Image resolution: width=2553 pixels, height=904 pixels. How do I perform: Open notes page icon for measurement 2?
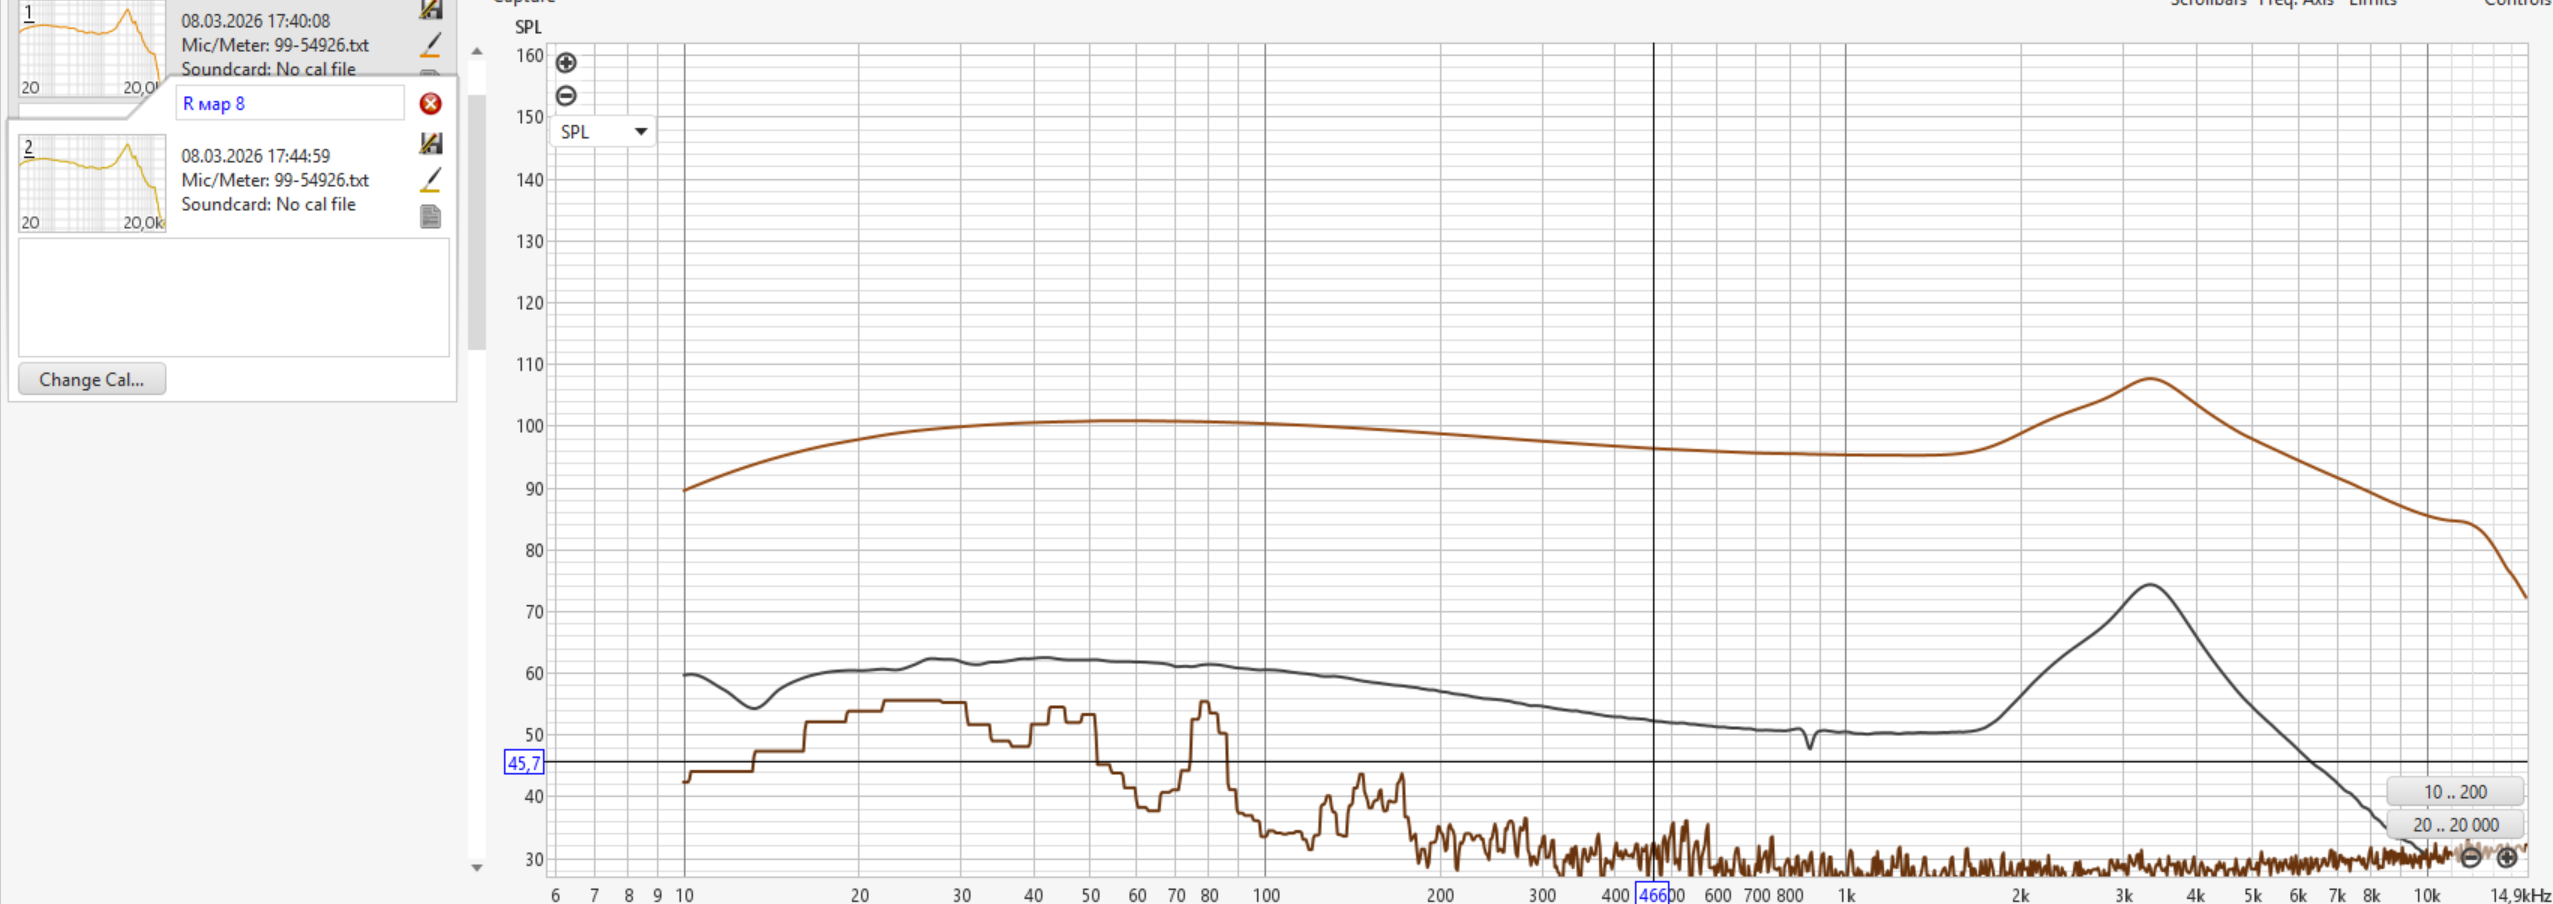430,216
